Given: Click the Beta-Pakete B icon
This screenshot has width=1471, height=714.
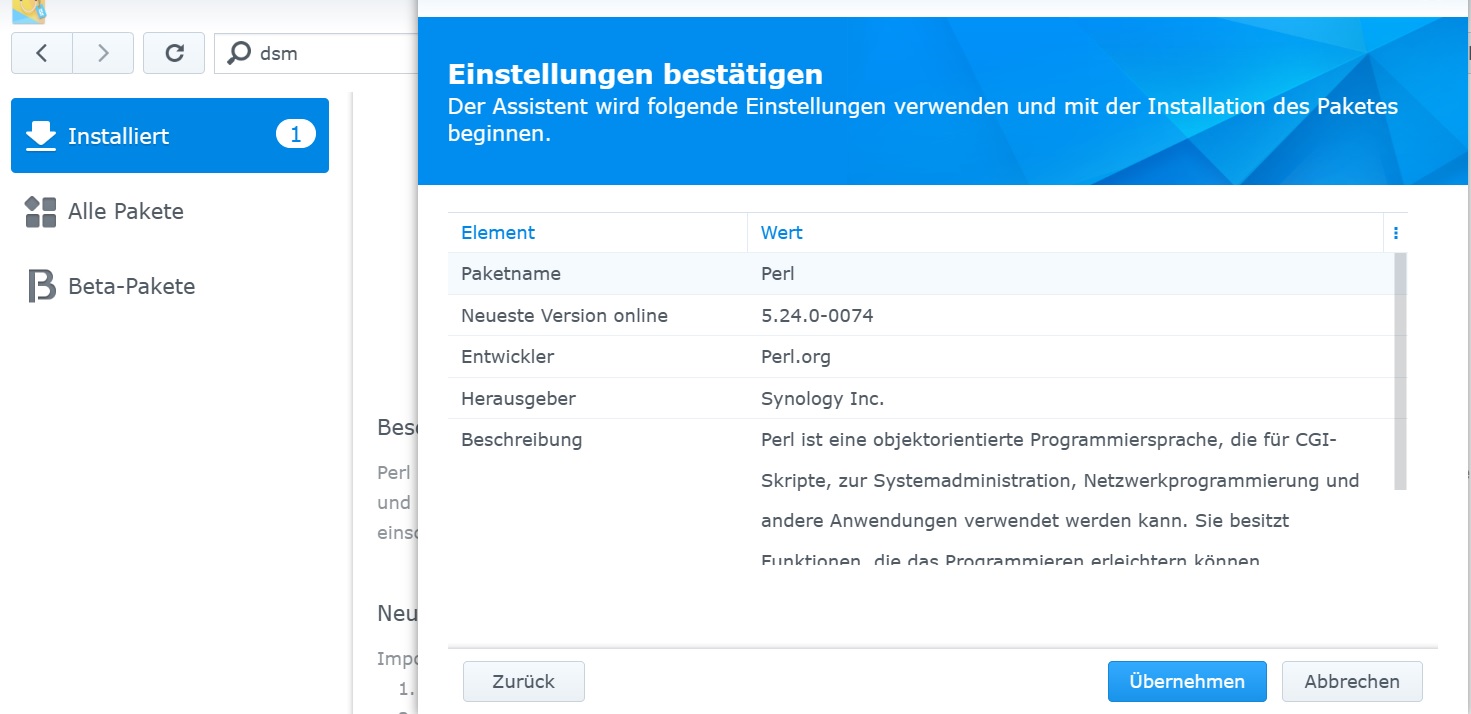Looking at the screenshot, I should [x=41, y=286].
